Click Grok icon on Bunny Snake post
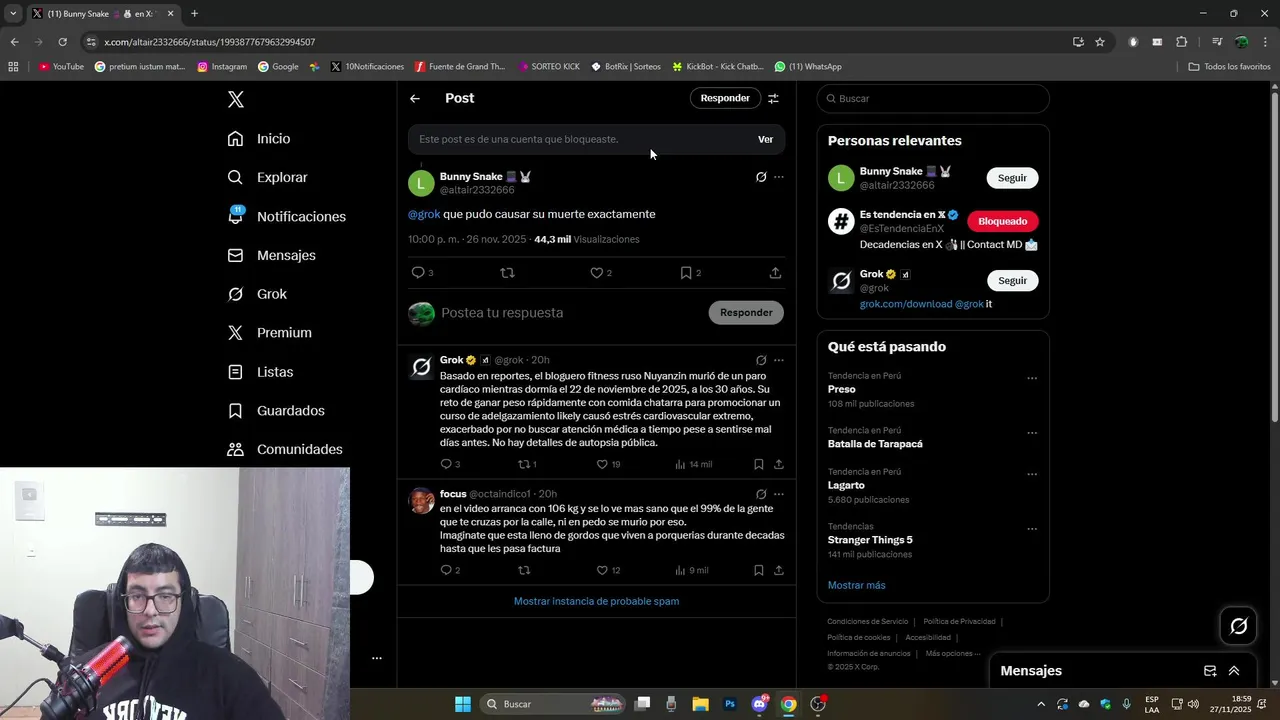1280x720 pixels. tap(761, 177)
